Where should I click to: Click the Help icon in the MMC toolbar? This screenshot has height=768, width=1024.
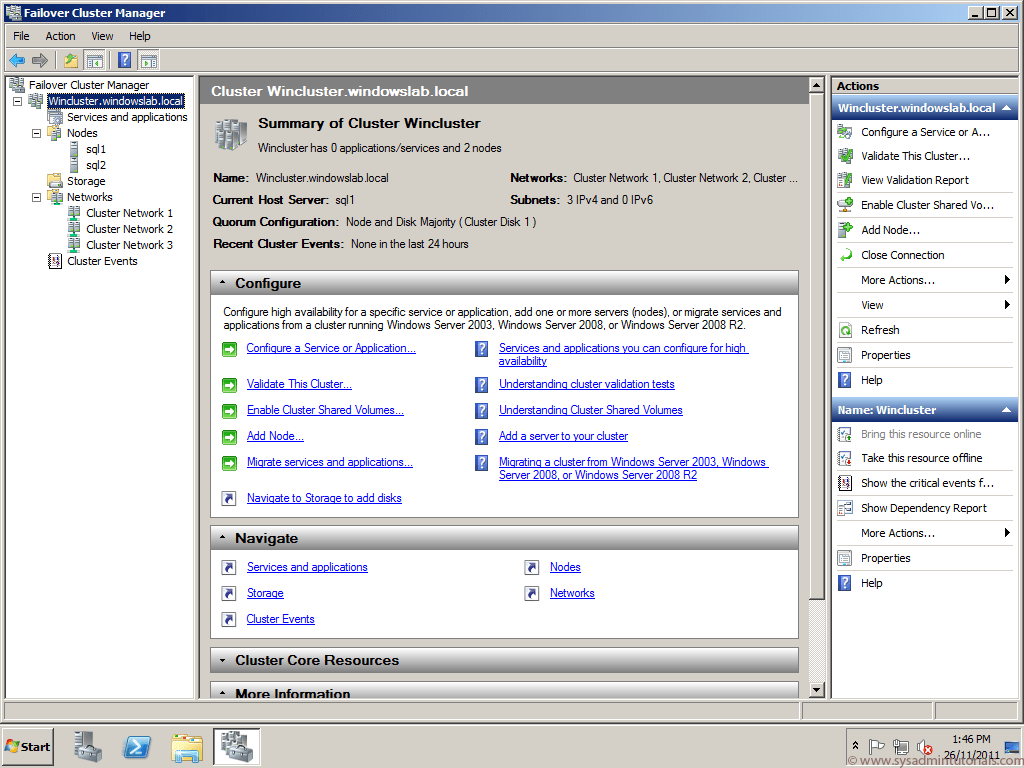tap(122, 60)
